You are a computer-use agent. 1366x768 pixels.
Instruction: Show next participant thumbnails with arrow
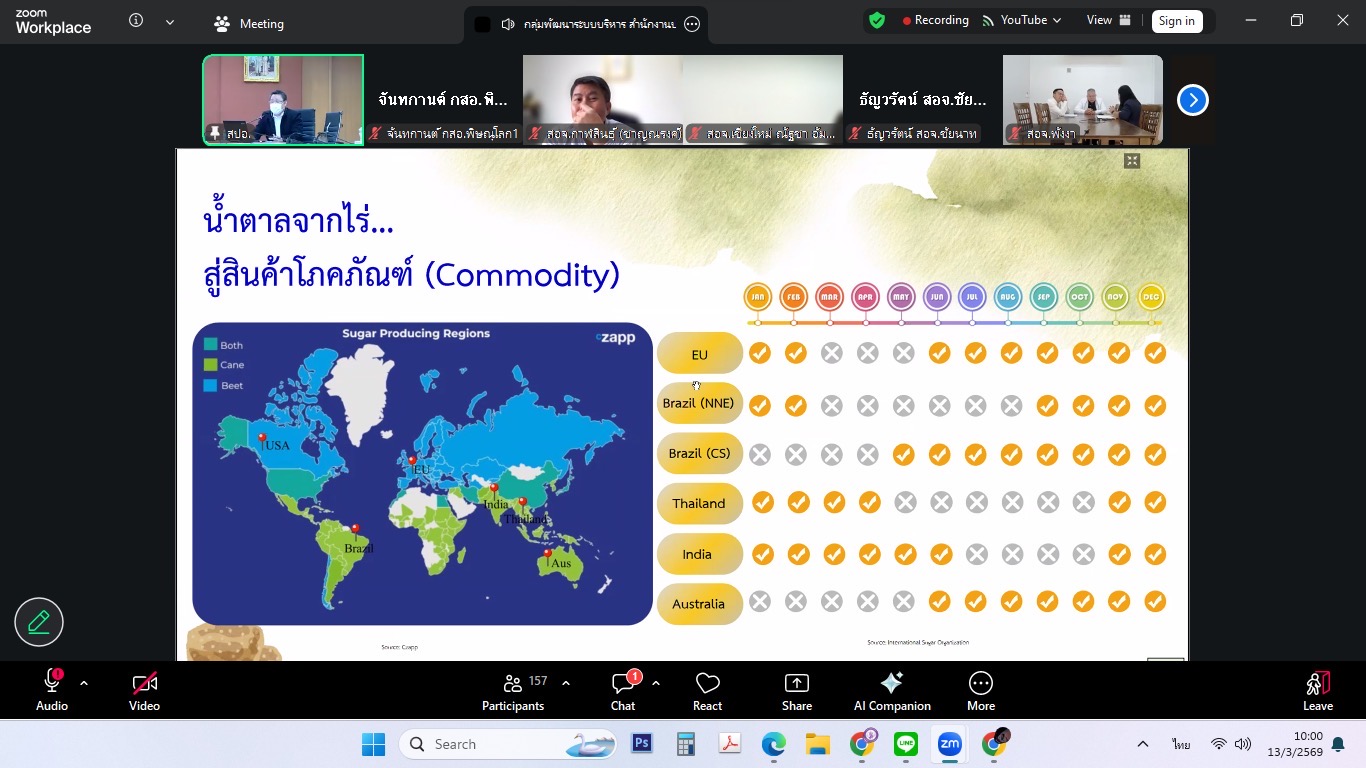[x=1192, y=100]
